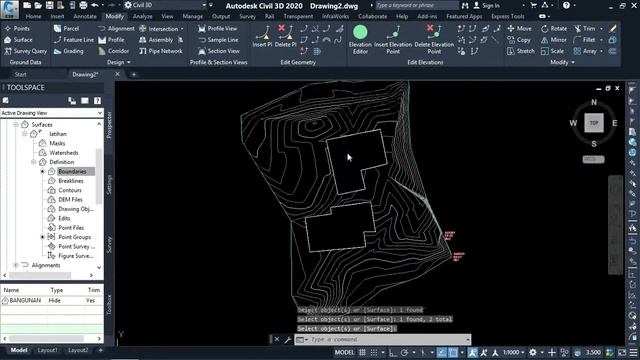Toggle polar tracking in status bar
Image resolution: width=640 pixels, height=360 pixels.
404,352
